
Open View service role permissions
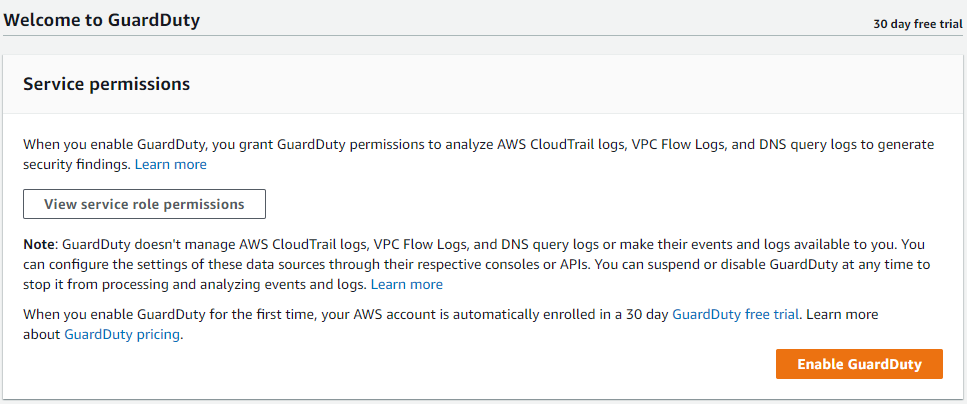tap(144, 204)
